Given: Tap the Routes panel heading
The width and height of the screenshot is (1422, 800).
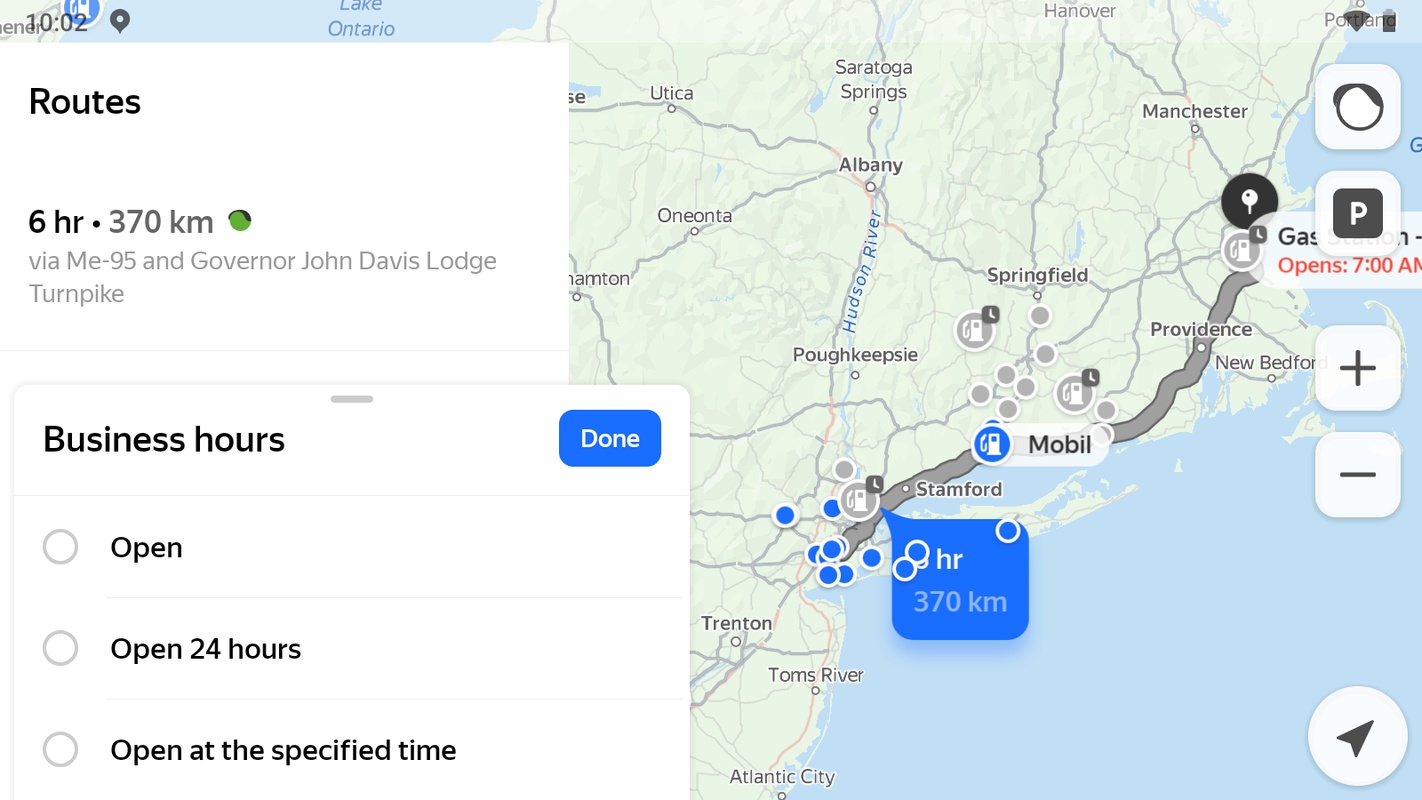Looking at the screenshot, I should [x=85, y=102].
